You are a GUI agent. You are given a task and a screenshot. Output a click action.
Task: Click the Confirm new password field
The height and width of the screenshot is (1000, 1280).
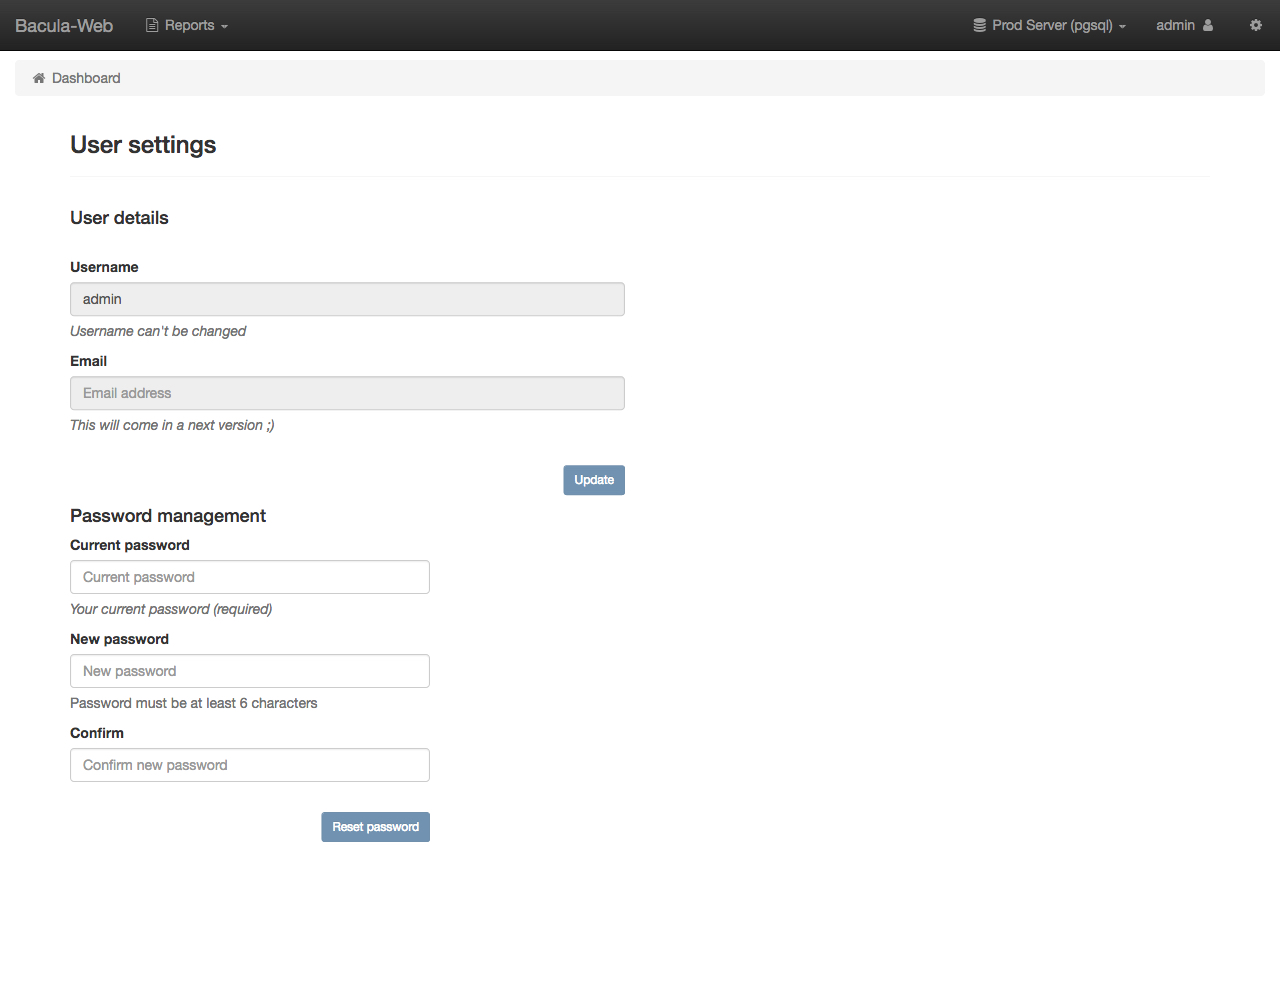pos(250,765)
